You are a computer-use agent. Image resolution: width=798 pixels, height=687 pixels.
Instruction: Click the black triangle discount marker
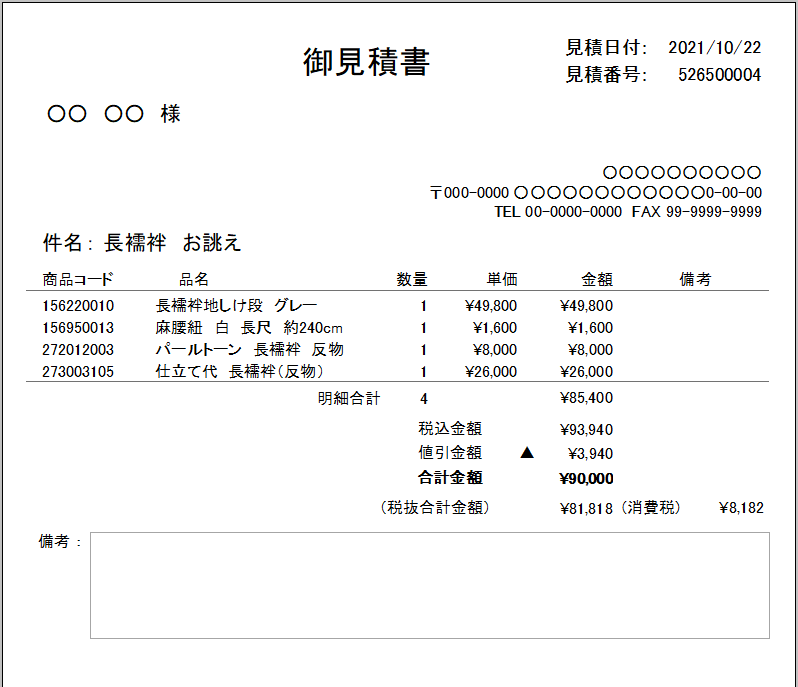[527, 452]
